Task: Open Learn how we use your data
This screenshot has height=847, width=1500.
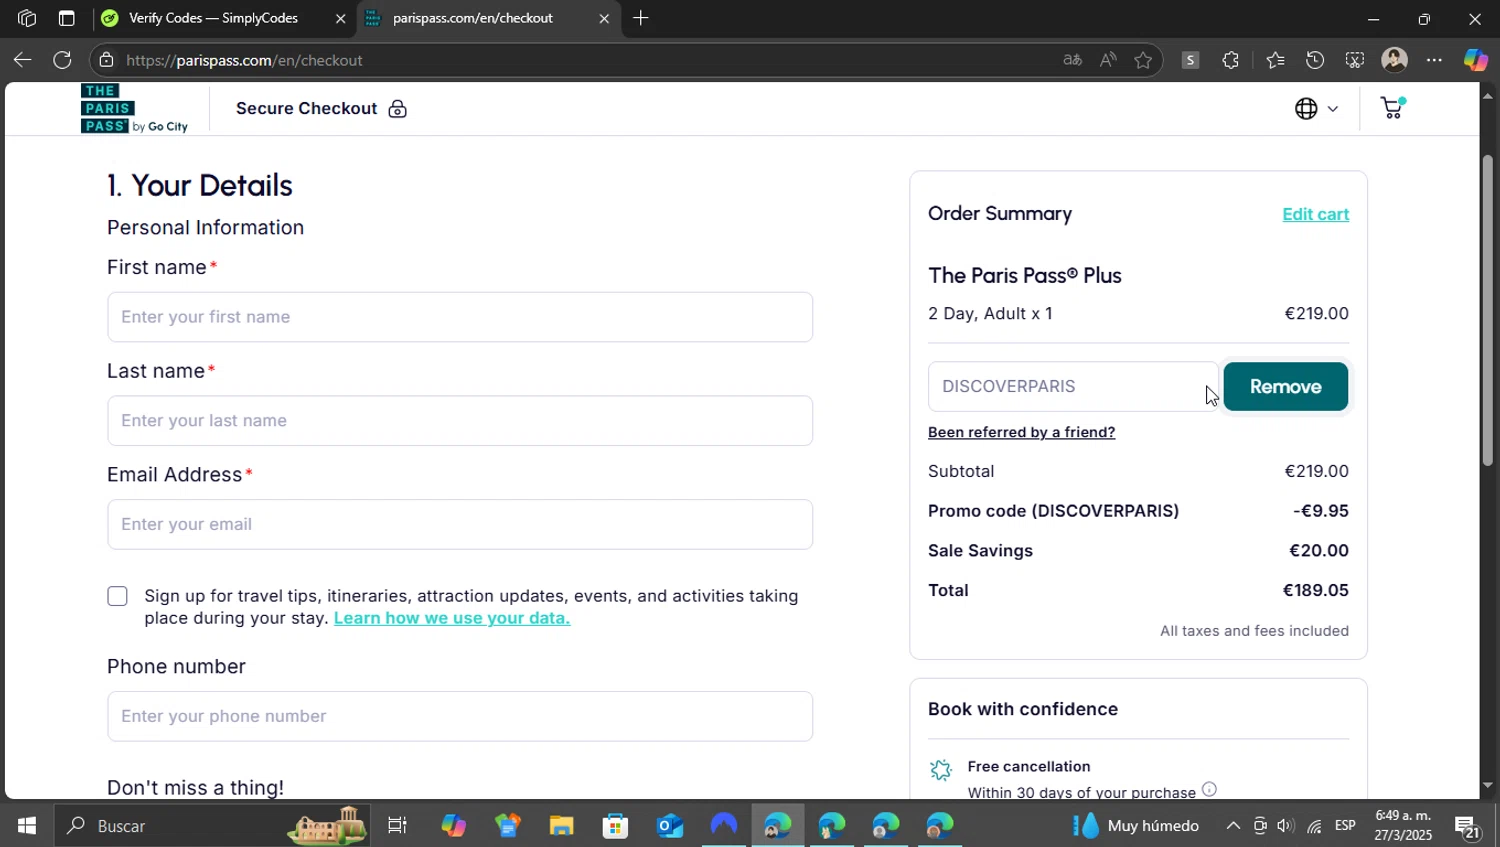Action: tap(452, 618)
